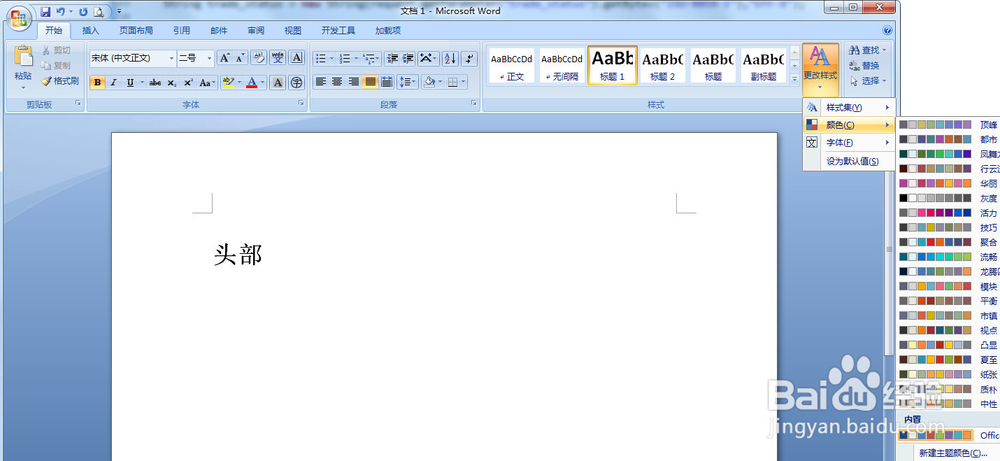Apply numbered list formatting
The width and height of the screenshot is (1000, 461).
(x=345, y=59)
